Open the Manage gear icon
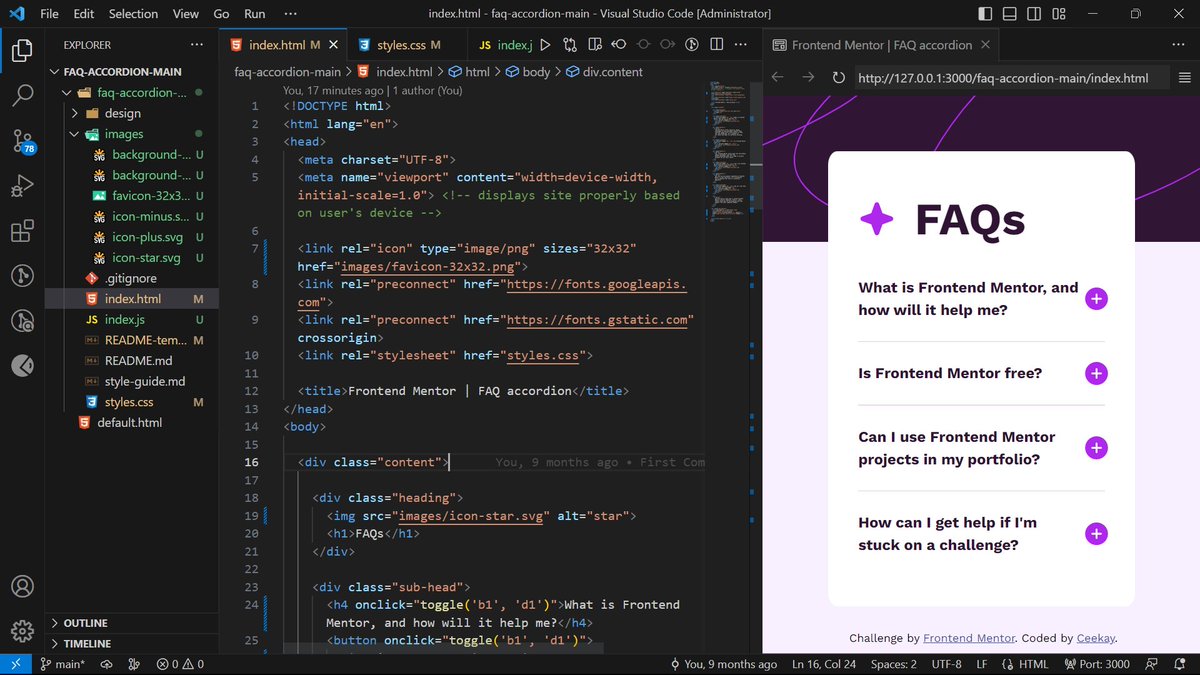 click(22, 632)
